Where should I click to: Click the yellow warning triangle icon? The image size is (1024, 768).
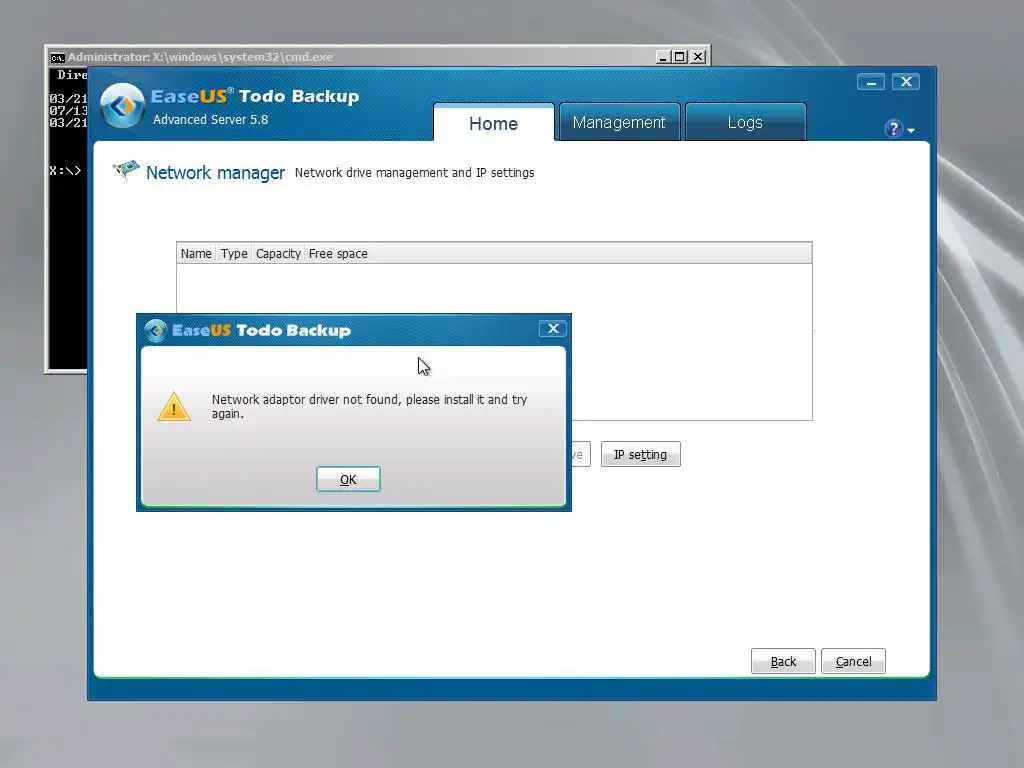tap(174, 407)
